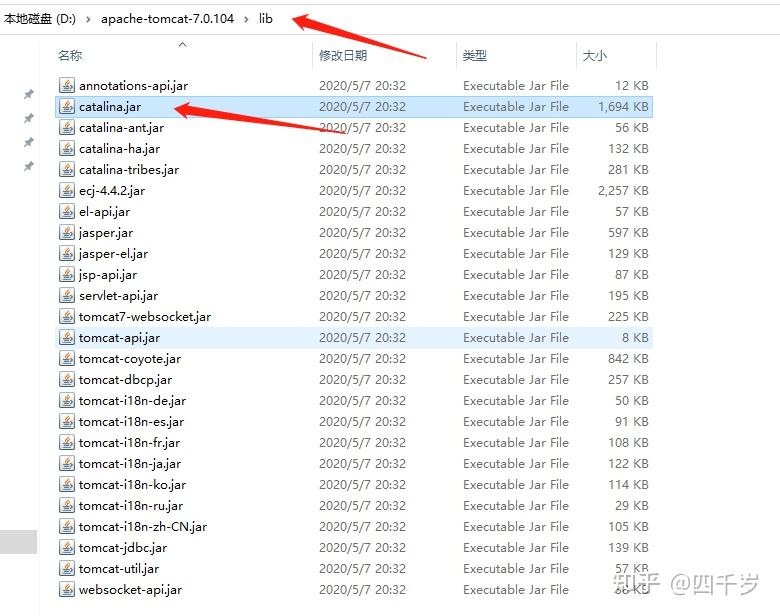
Task: Select the file name catalina-tribes.jar
Action: [x=129, y=170]
